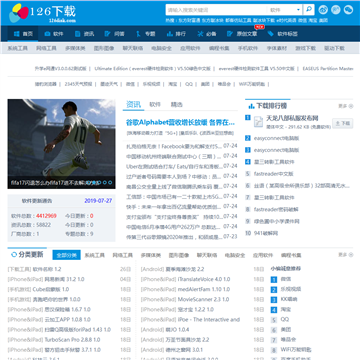Image resolution: width=360 pixels, height=360 pixels.
Task: Select 游戏下载 in the gray category bar
Action: click(305, 48)
